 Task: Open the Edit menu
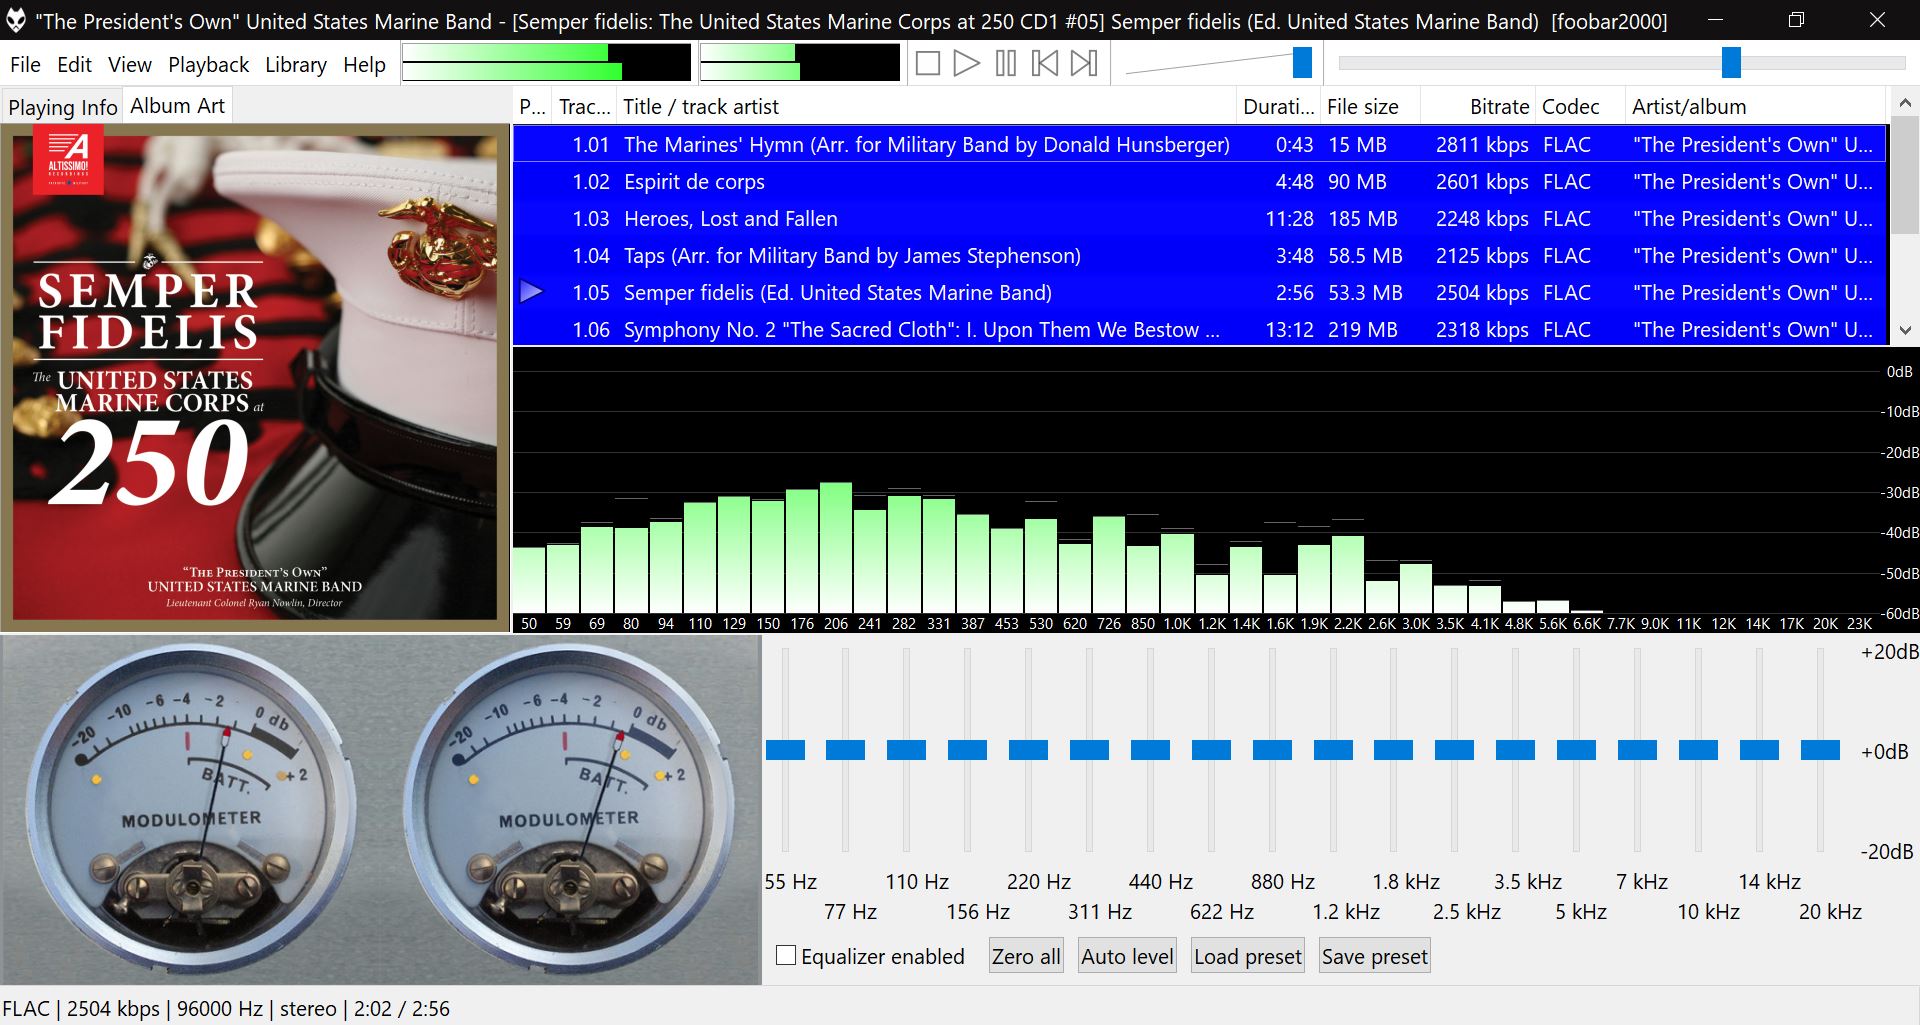point(74,65)
